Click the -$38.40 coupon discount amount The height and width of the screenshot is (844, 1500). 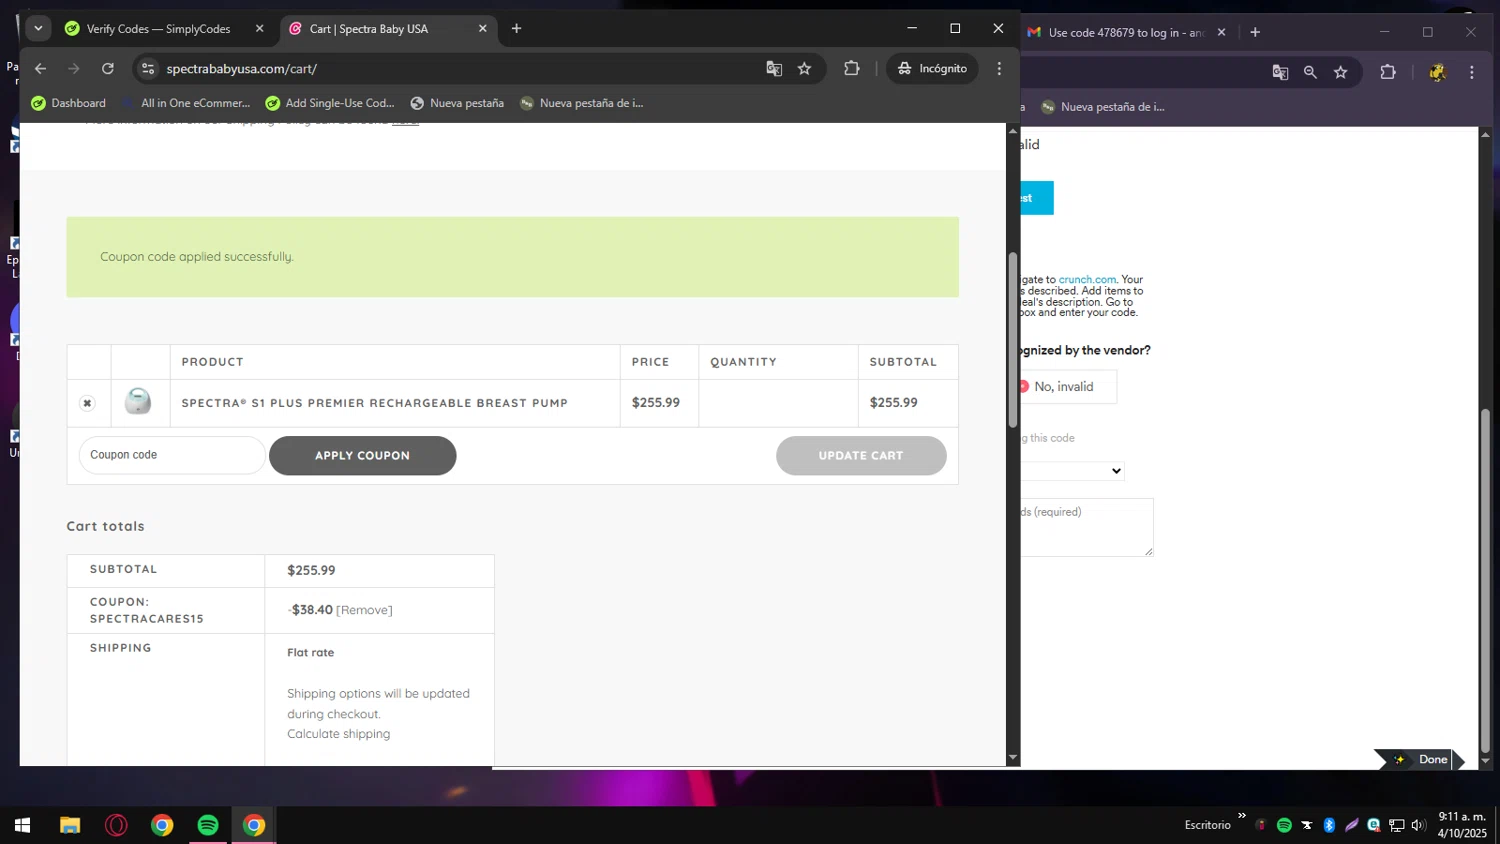(x=310, y=610)
